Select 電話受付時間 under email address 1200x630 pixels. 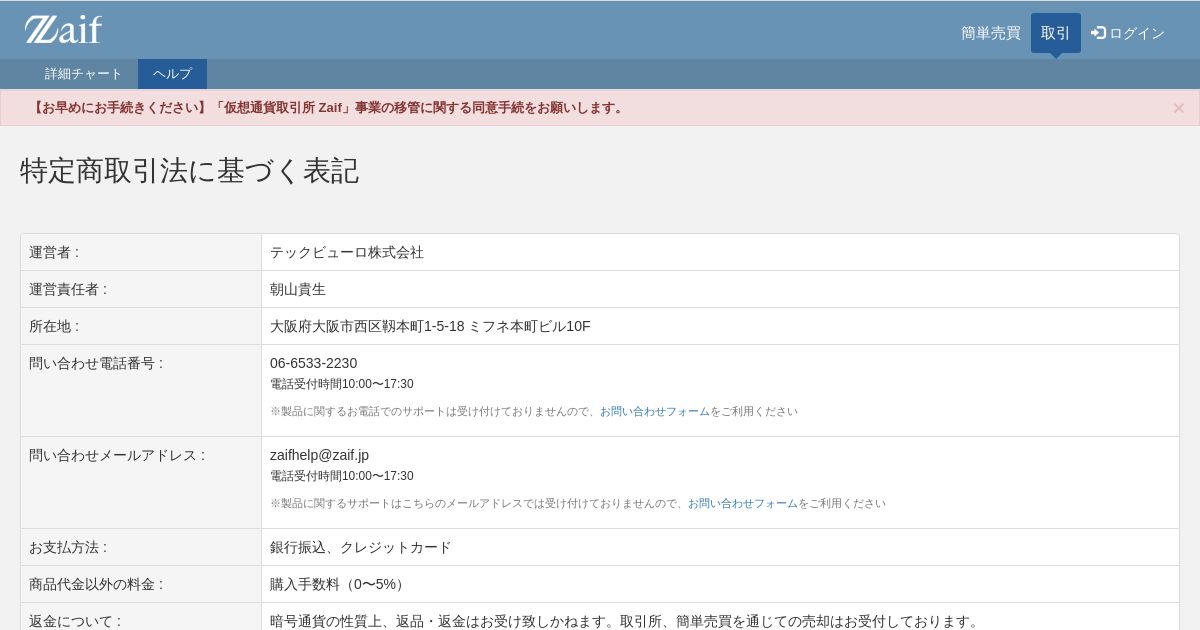pyautogui.click(x=342, y=476)
